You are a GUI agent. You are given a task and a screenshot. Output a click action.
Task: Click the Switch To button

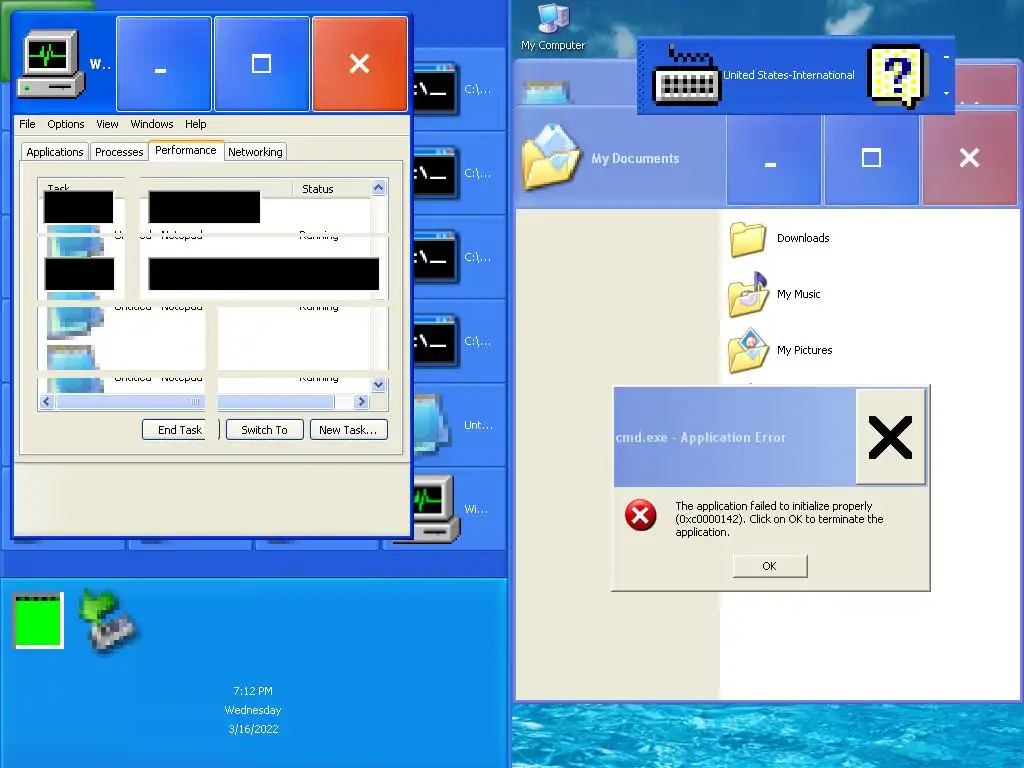tap(264, 430)
